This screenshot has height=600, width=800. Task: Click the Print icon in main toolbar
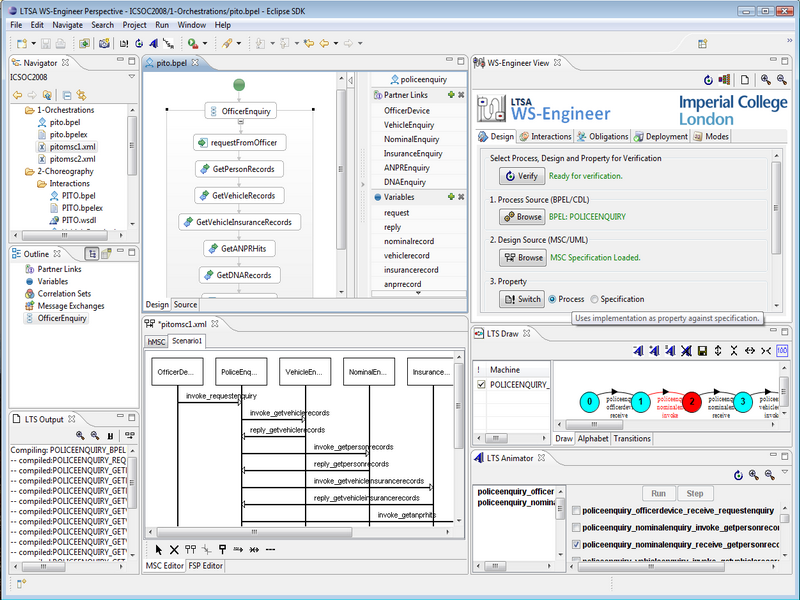point(60,43)
